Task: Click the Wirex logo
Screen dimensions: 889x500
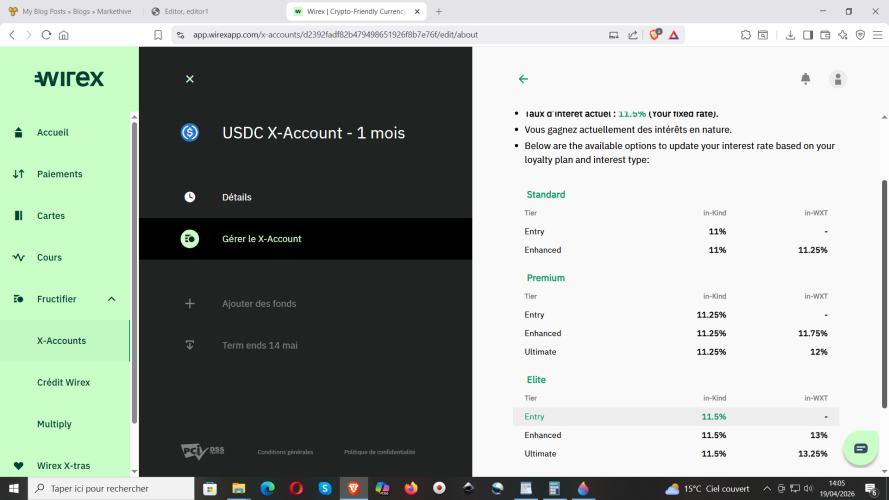Action: coord(69,79)
